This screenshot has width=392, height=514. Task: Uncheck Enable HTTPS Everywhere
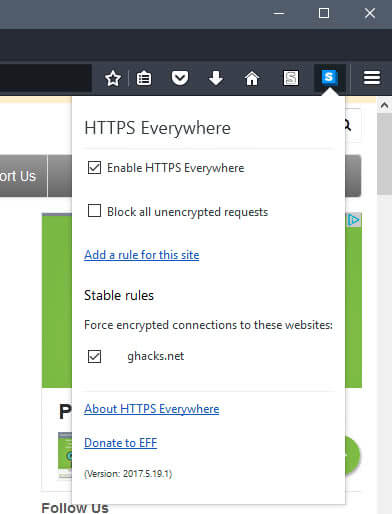(94, 168)
